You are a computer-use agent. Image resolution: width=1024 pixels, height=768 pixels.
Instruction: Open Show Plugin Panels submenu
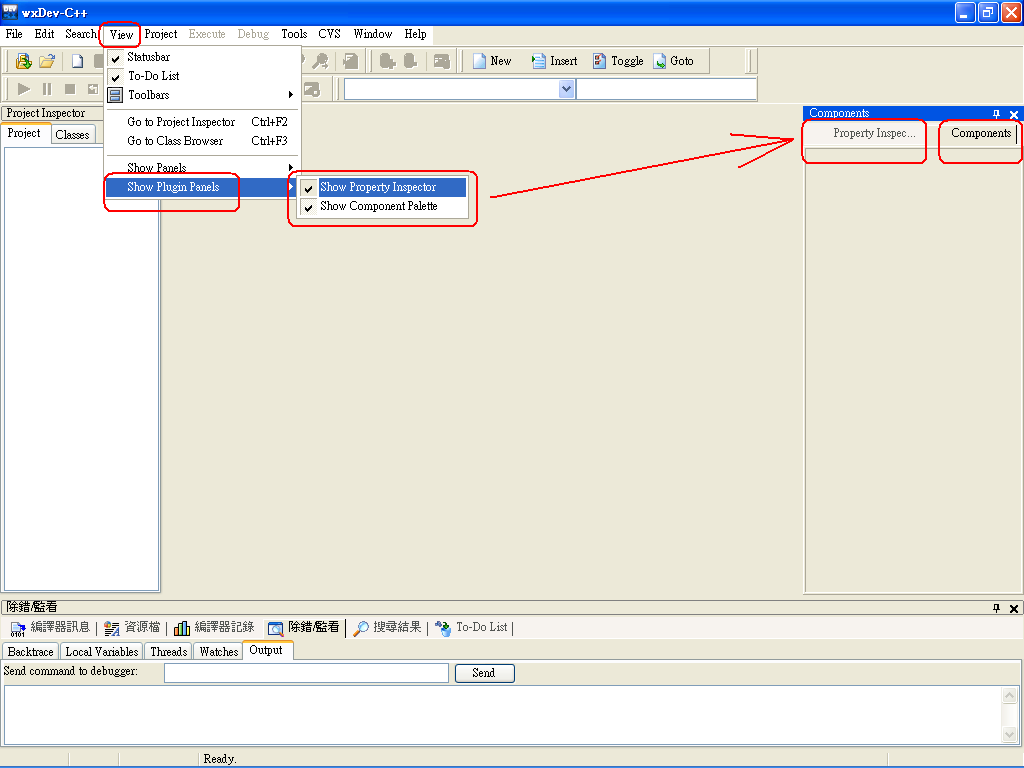[x=203, y=187]
